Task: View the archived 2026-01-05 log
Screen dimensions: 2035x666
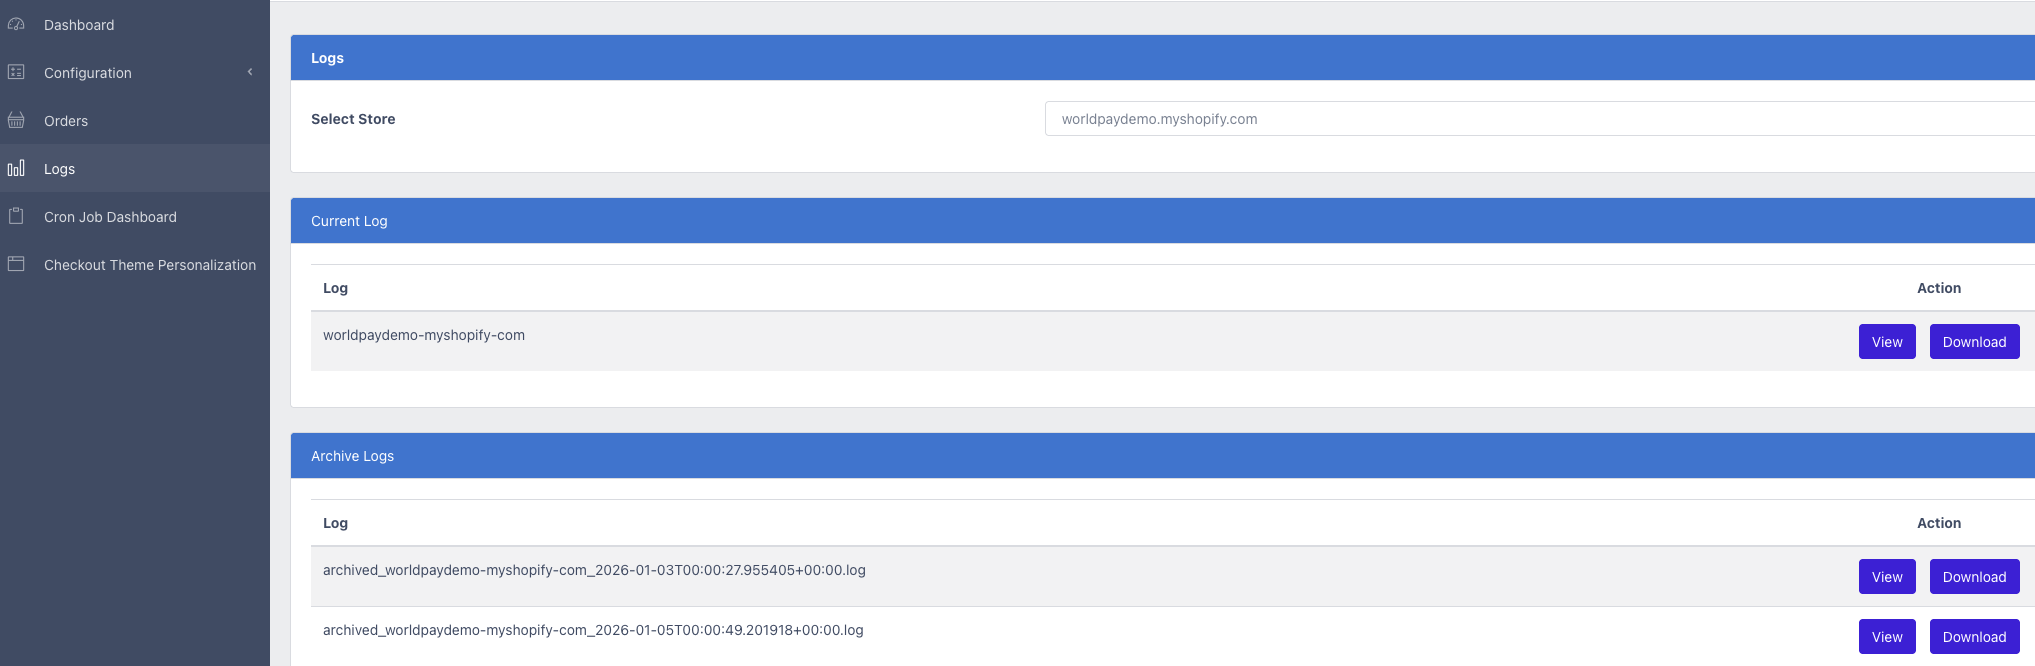Action: coord(1886,637)
